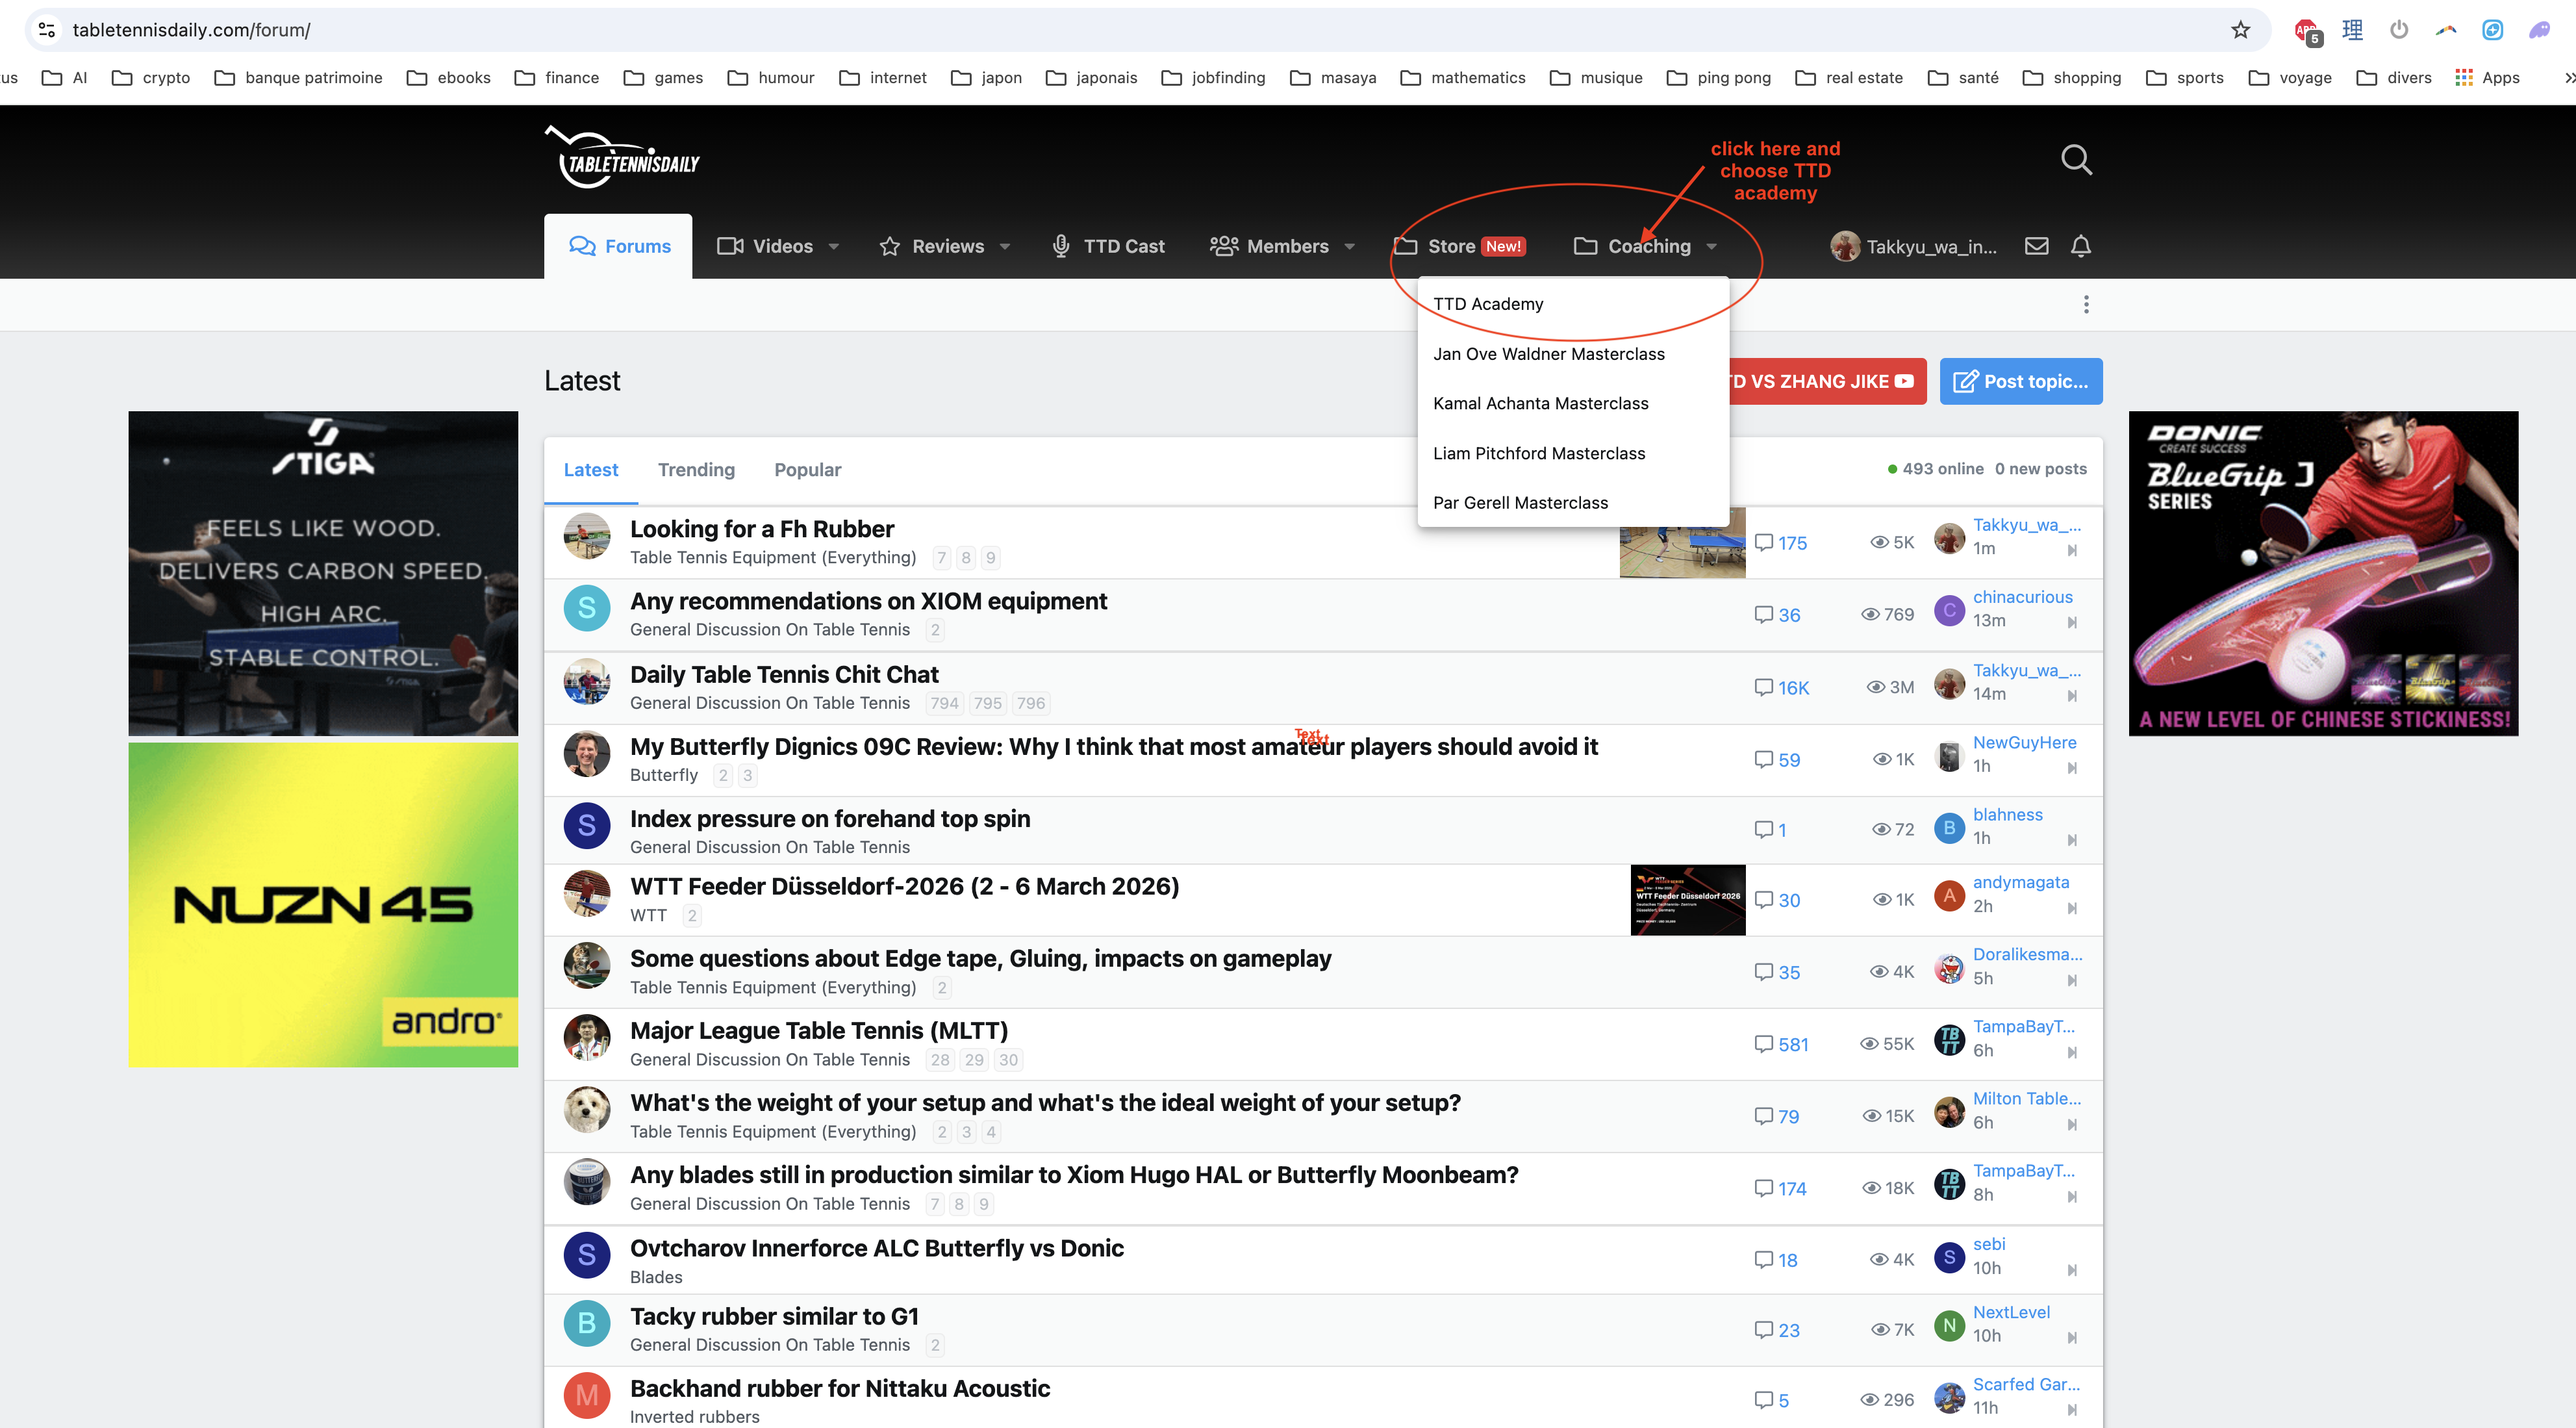Open the WTT Feeder Düsseldorf thread thumbnail
This screenshot has width=2576, height=1428.
click(x=1687, y=900)
